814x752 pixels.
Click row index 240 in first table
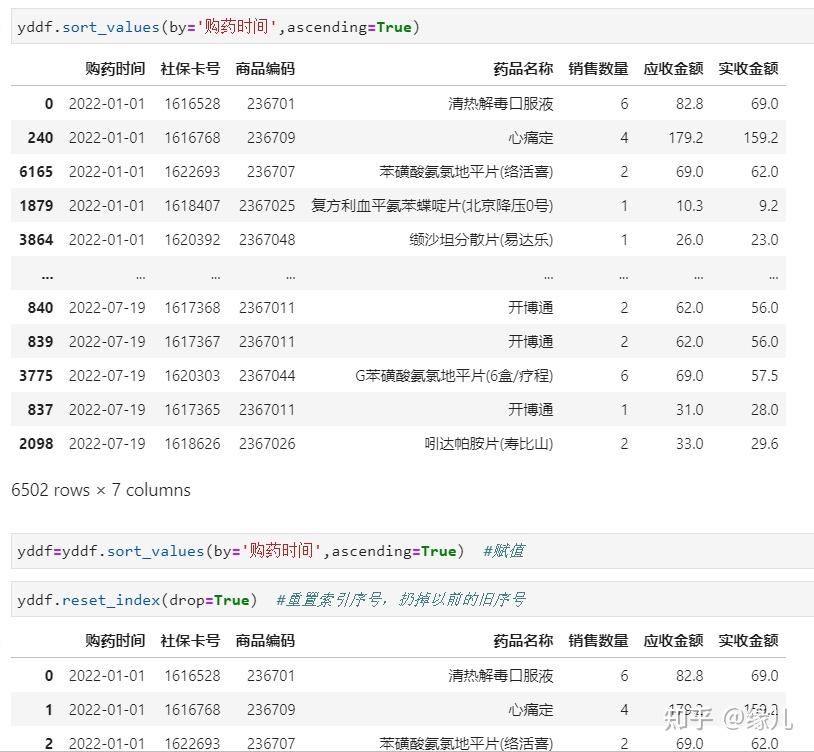coord(40,138)
